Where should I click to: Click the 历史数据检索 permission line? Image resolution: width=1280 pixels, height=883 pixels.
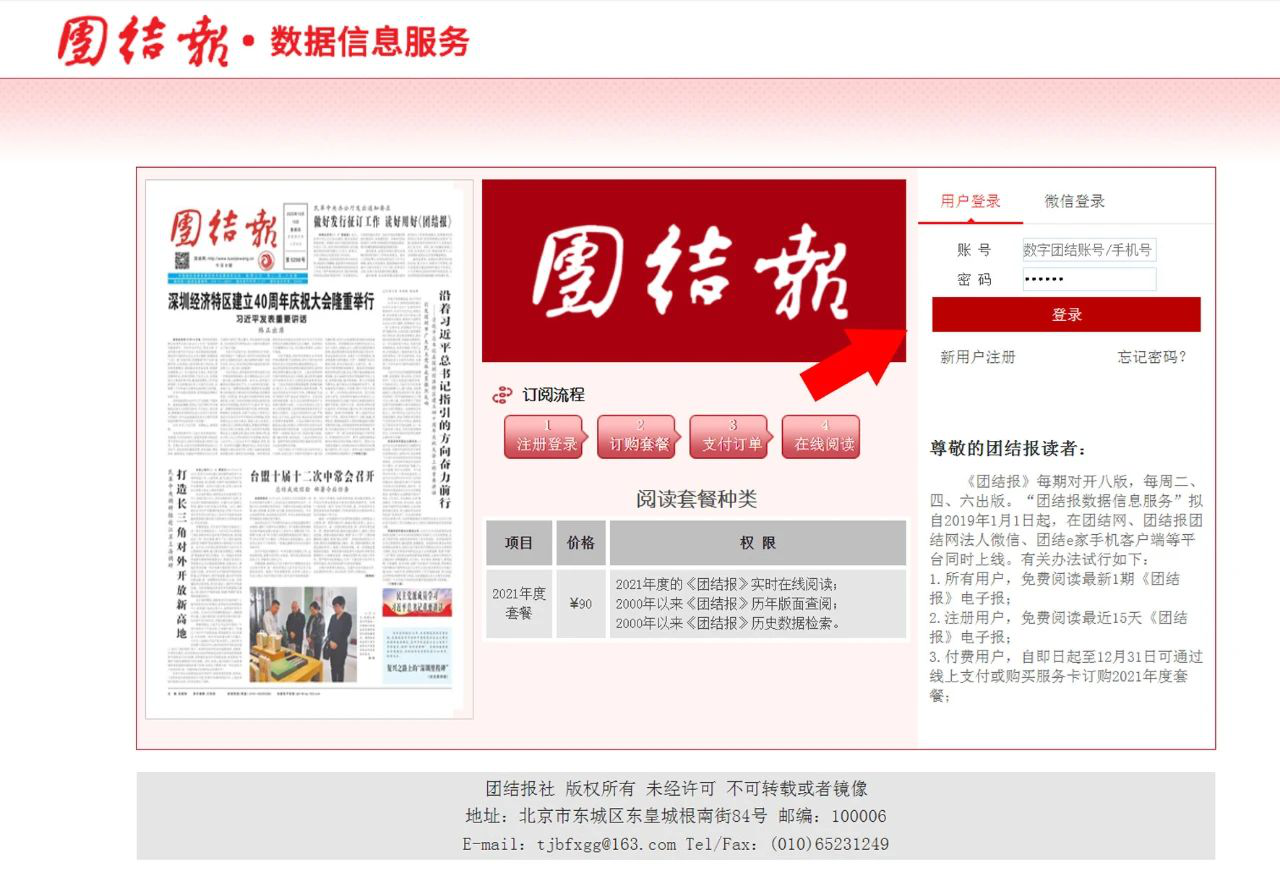(728, 622)
